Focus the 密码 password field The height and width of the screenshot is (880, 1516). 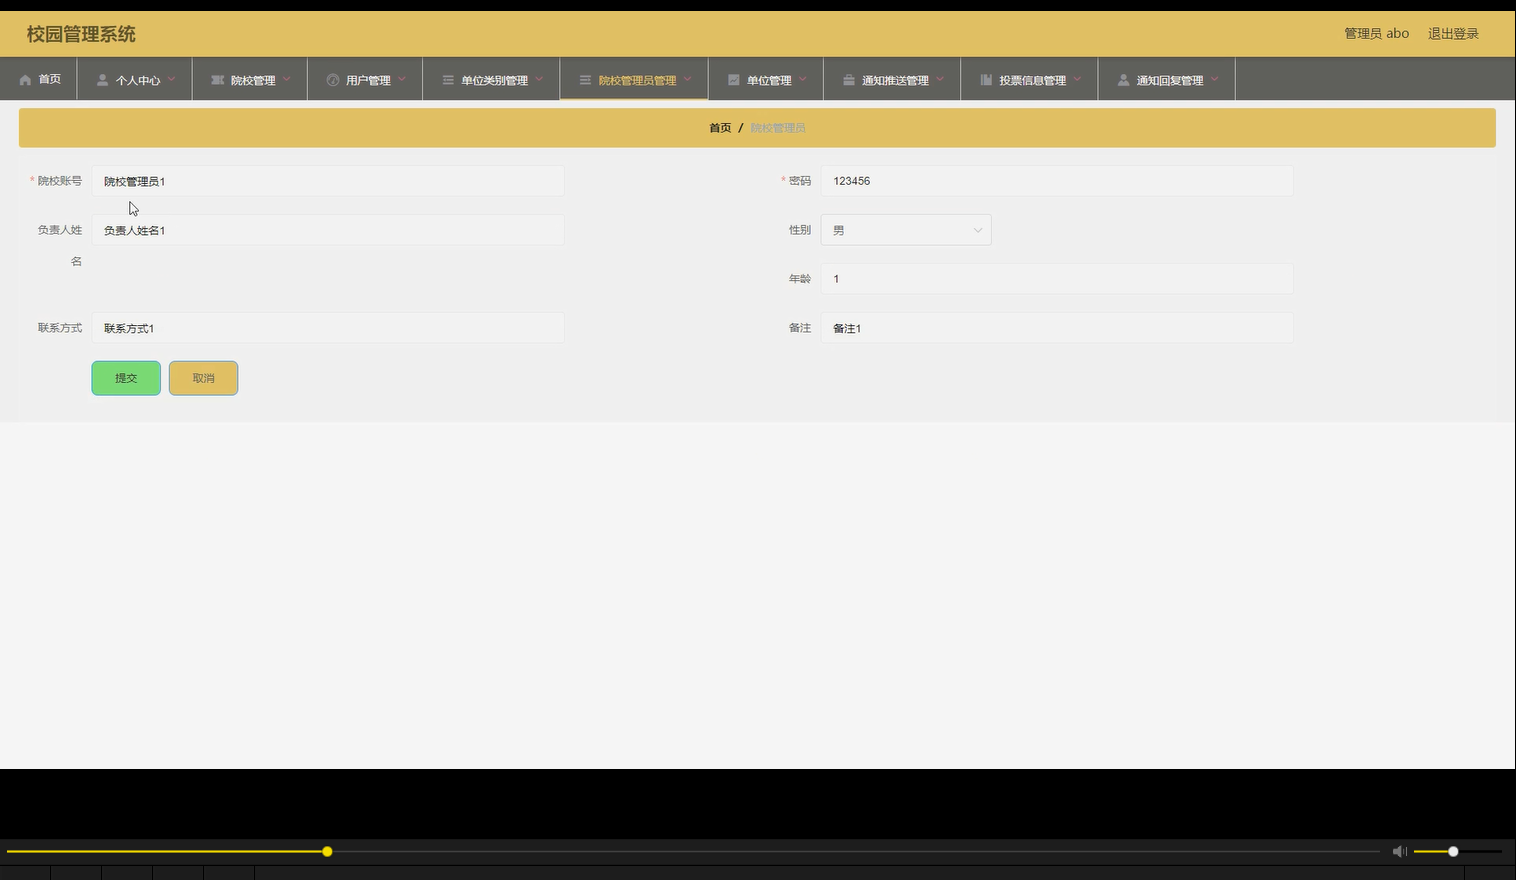(x=1057, y=181)
